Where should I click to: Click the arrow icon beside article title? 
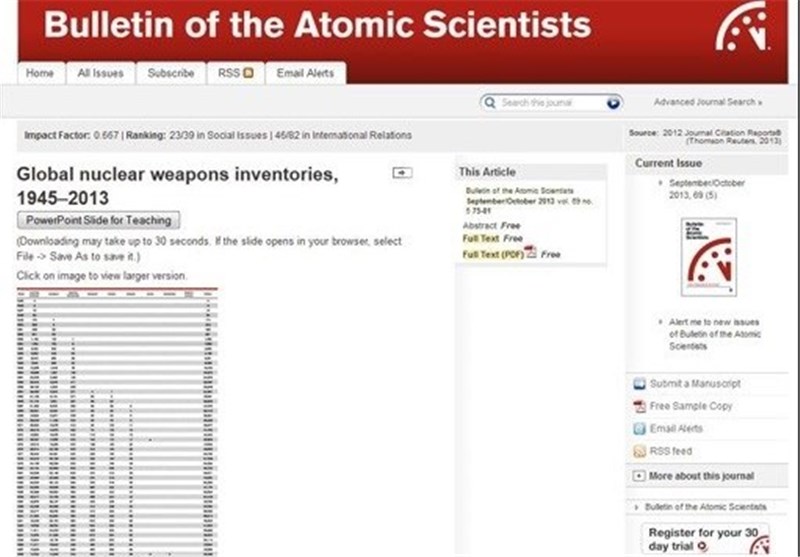403,173
